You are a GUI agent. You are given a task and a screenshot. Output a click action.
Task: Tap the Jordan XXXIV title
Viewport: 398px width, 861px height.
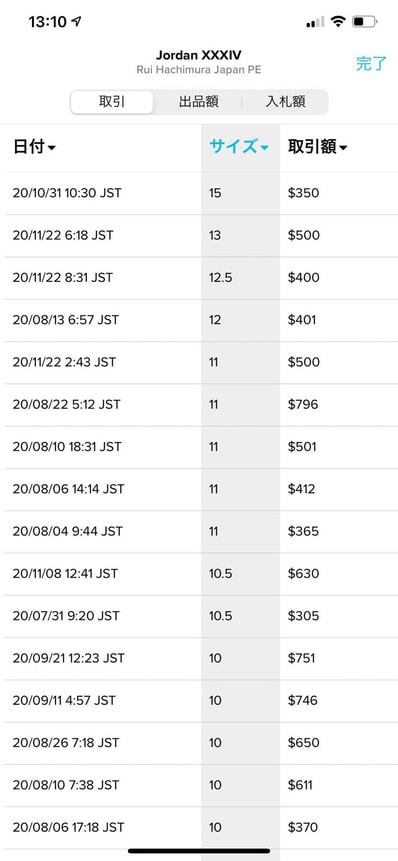tap(199, 55)
